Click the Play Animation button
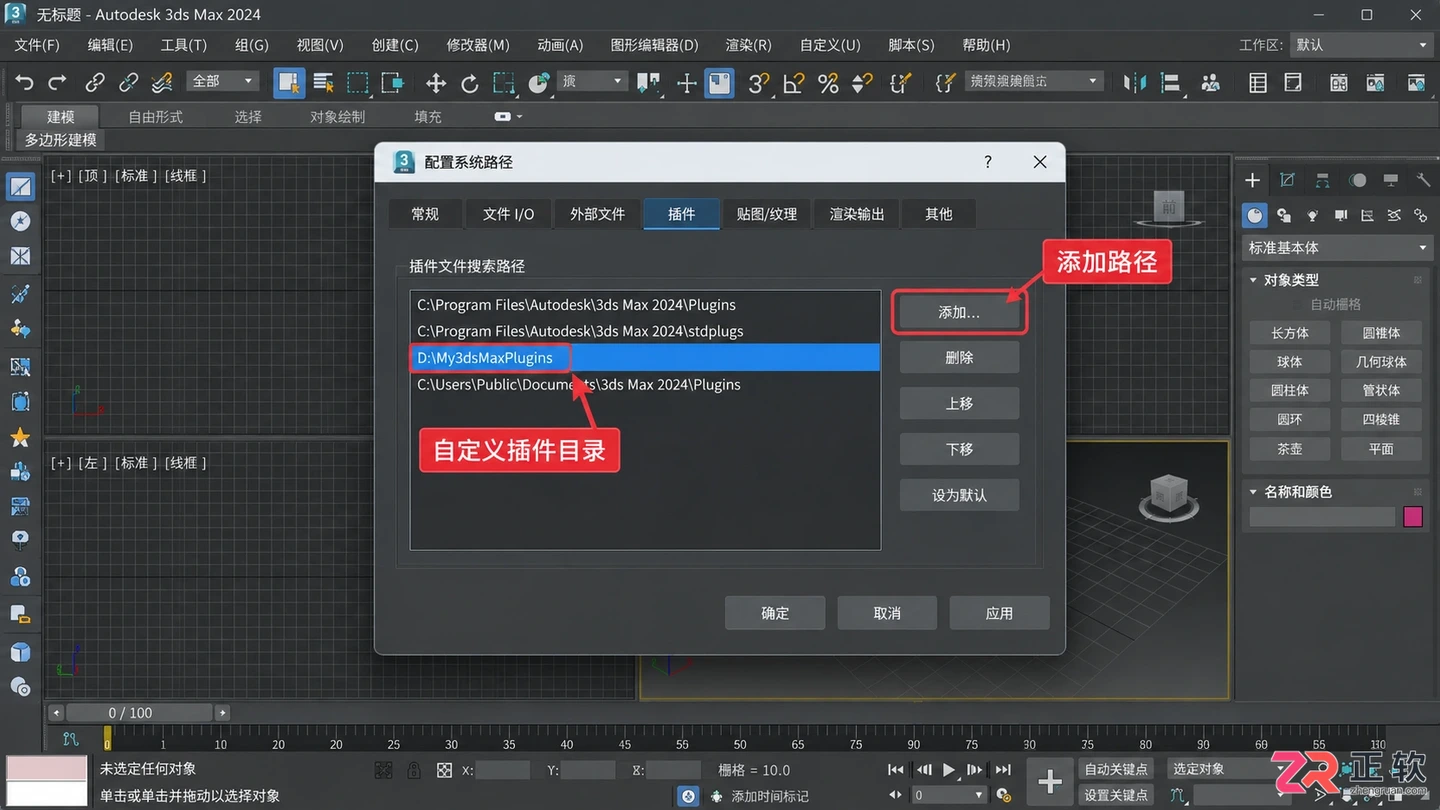Screen dimensions: 1440x810 point(949,769)
